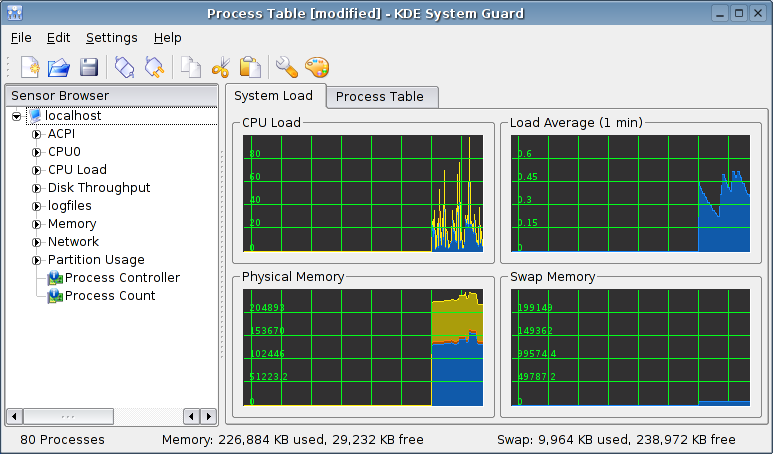
Task: Click the Copy toolbar icon
Action: (x=191, y=67)
